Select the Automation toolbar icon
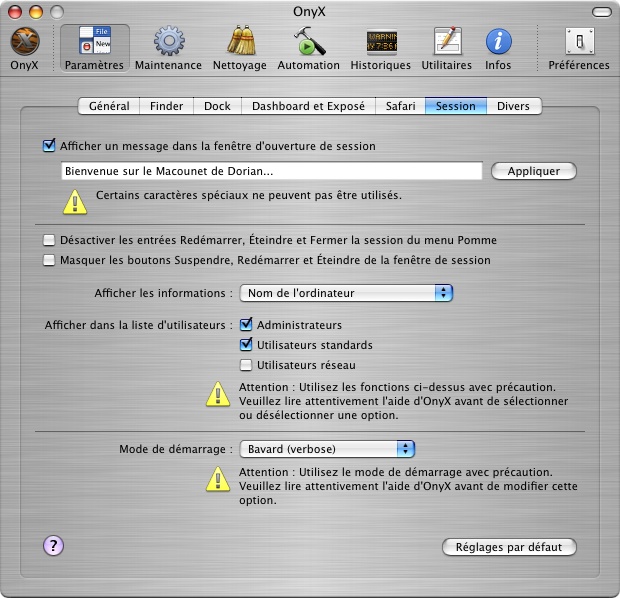Screen dimensions: 620x598 308,43
